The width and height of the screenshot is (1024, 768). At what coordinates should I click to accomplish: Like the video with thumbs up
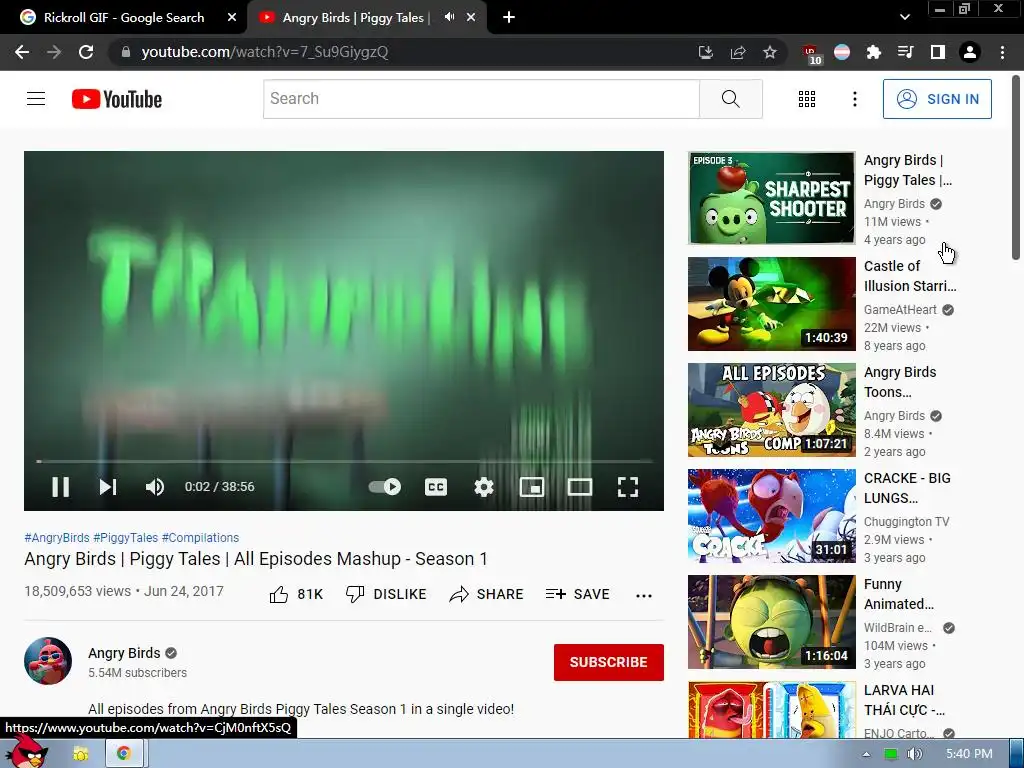[296, 594]
